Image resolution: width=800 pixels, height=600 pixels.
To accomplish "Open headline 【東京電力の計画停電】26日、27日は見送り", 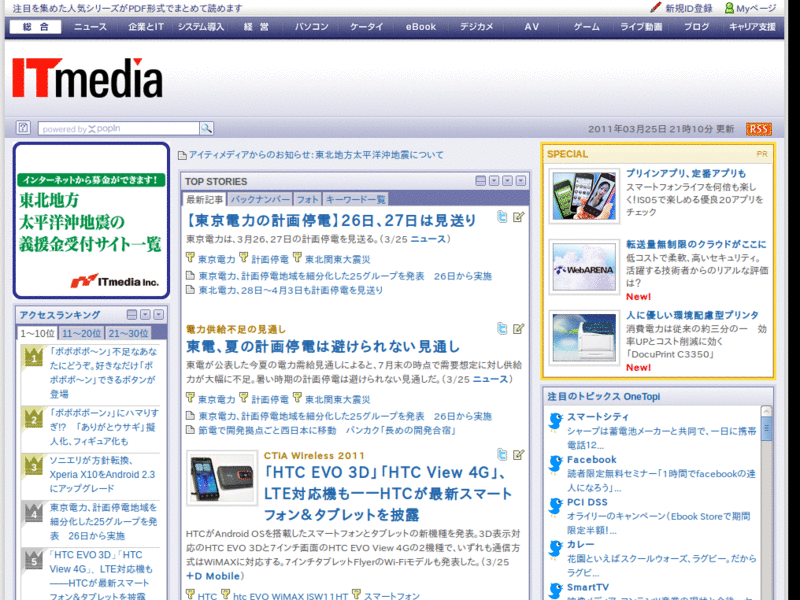I will [x=330, y=220].
